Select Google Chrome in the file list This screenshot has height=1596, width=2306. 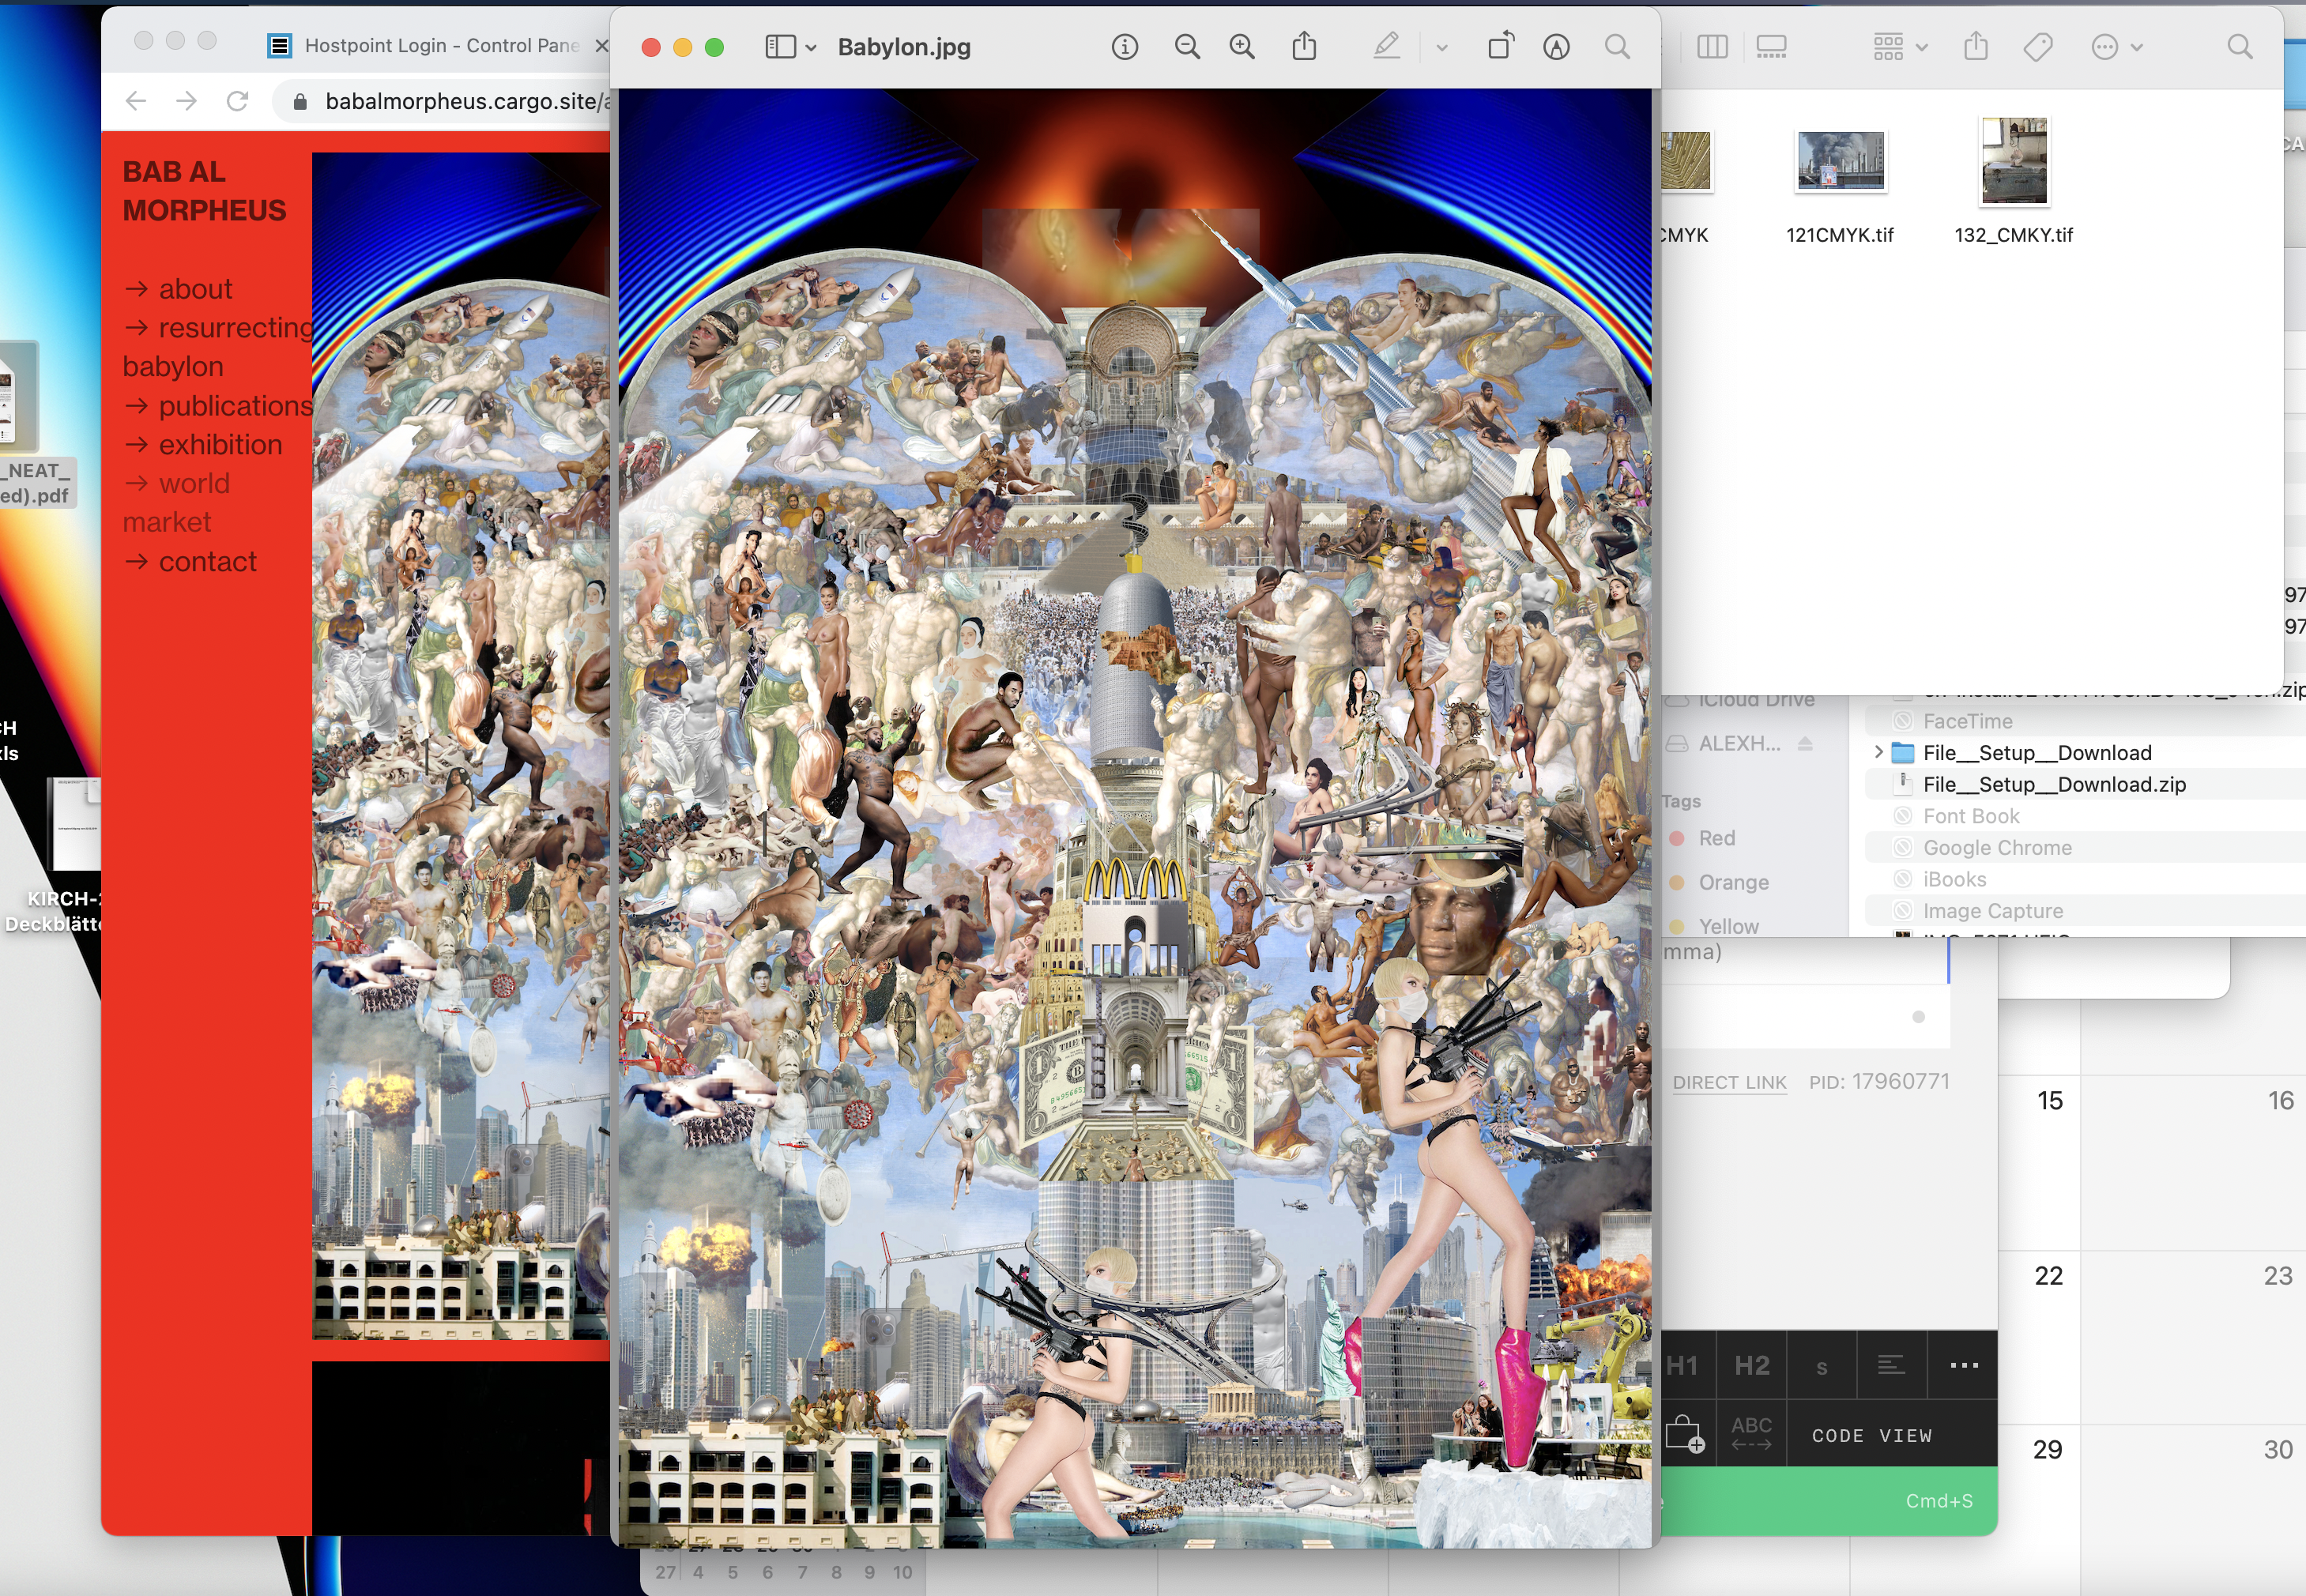click(1997, 848)
